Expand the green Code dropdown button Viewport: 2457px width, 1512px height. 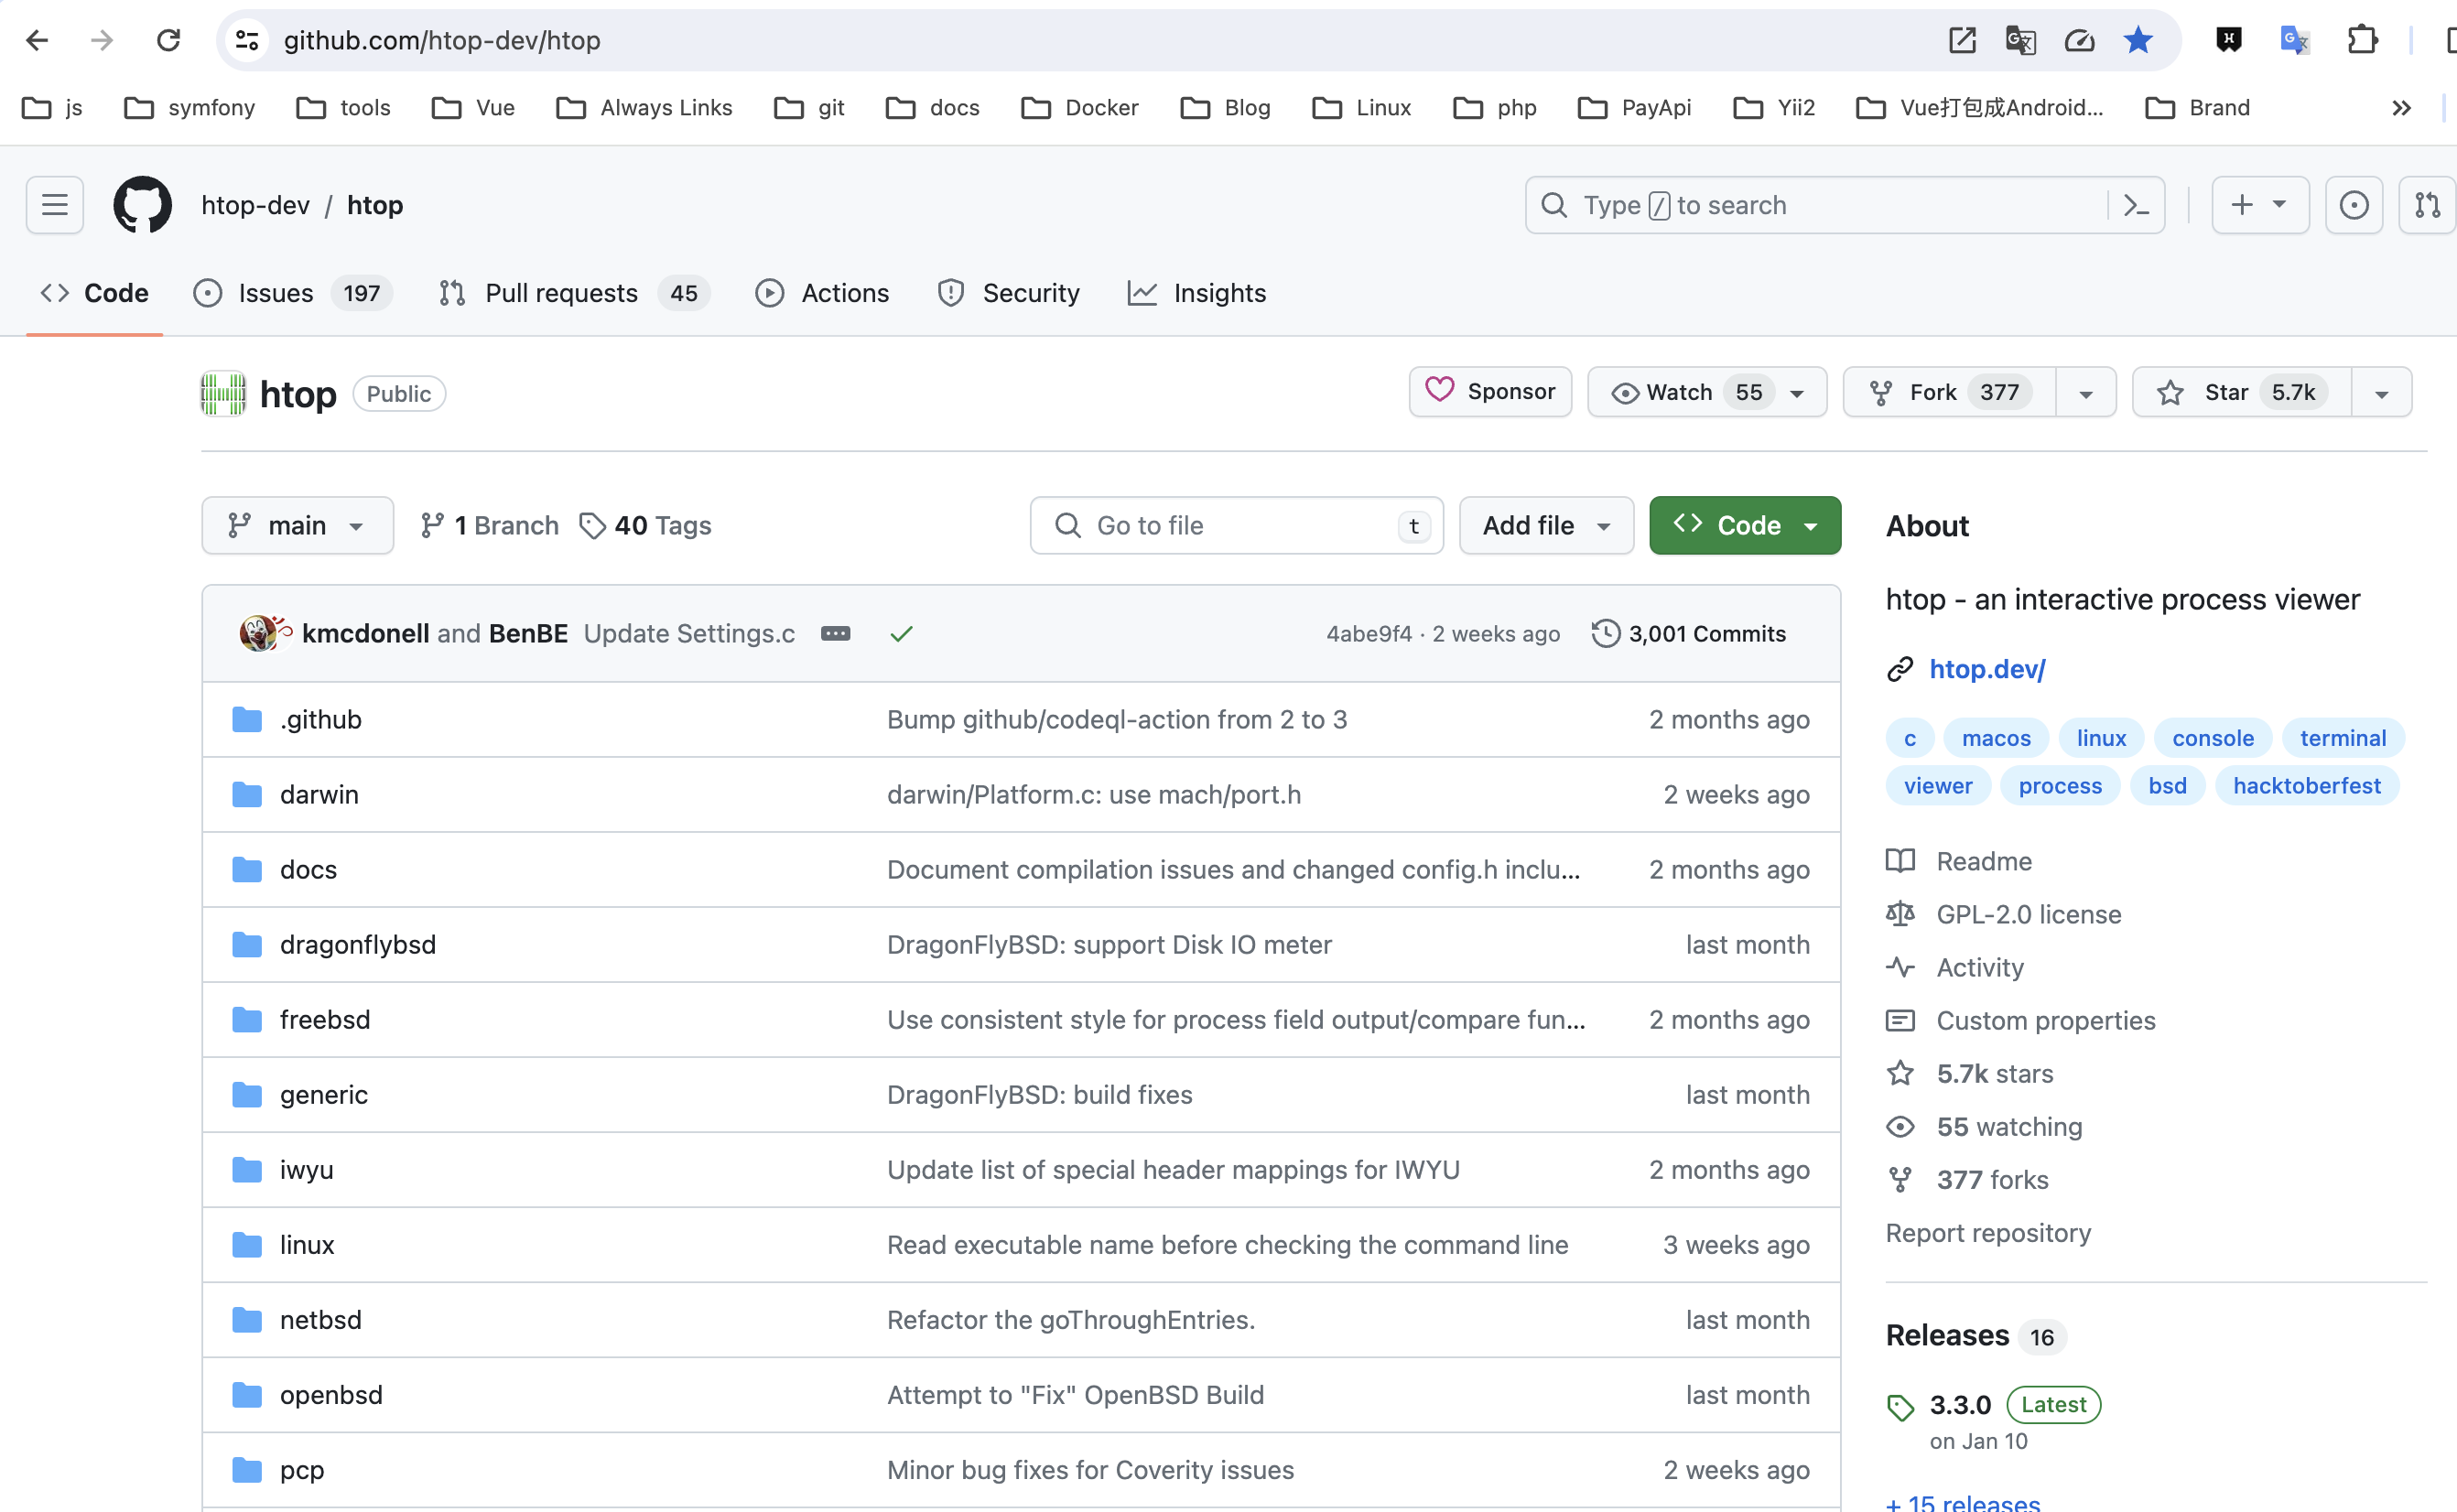click(x=1744, y=525)
